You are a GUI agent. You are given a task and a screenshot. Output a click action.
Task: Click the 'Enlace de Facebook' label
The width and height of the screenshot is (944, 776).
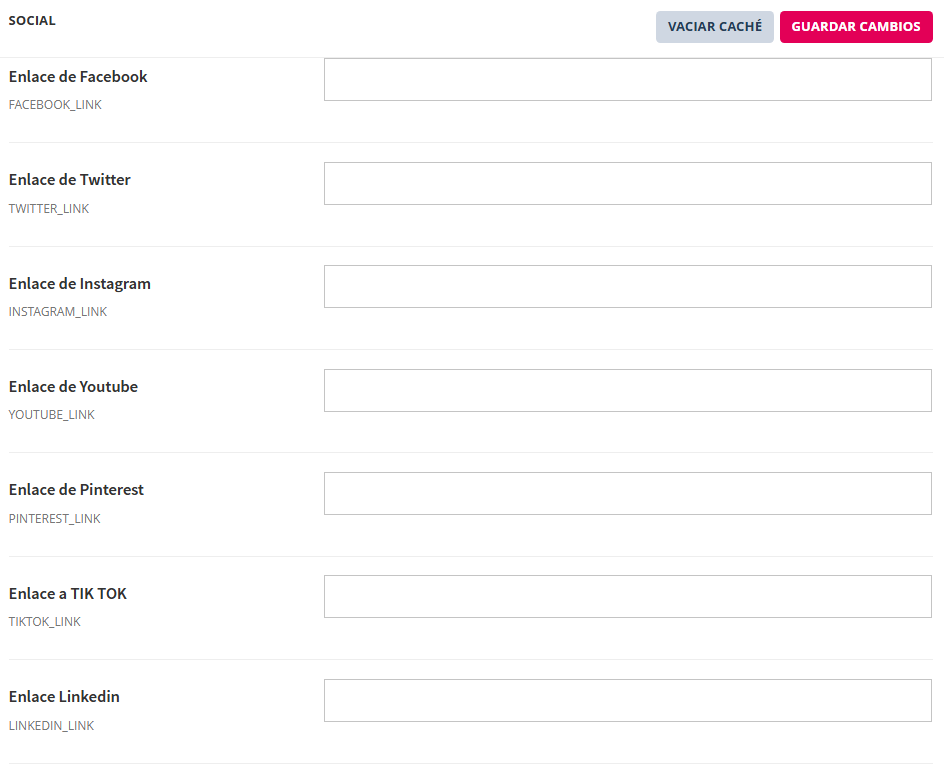(x=78, y=77)
